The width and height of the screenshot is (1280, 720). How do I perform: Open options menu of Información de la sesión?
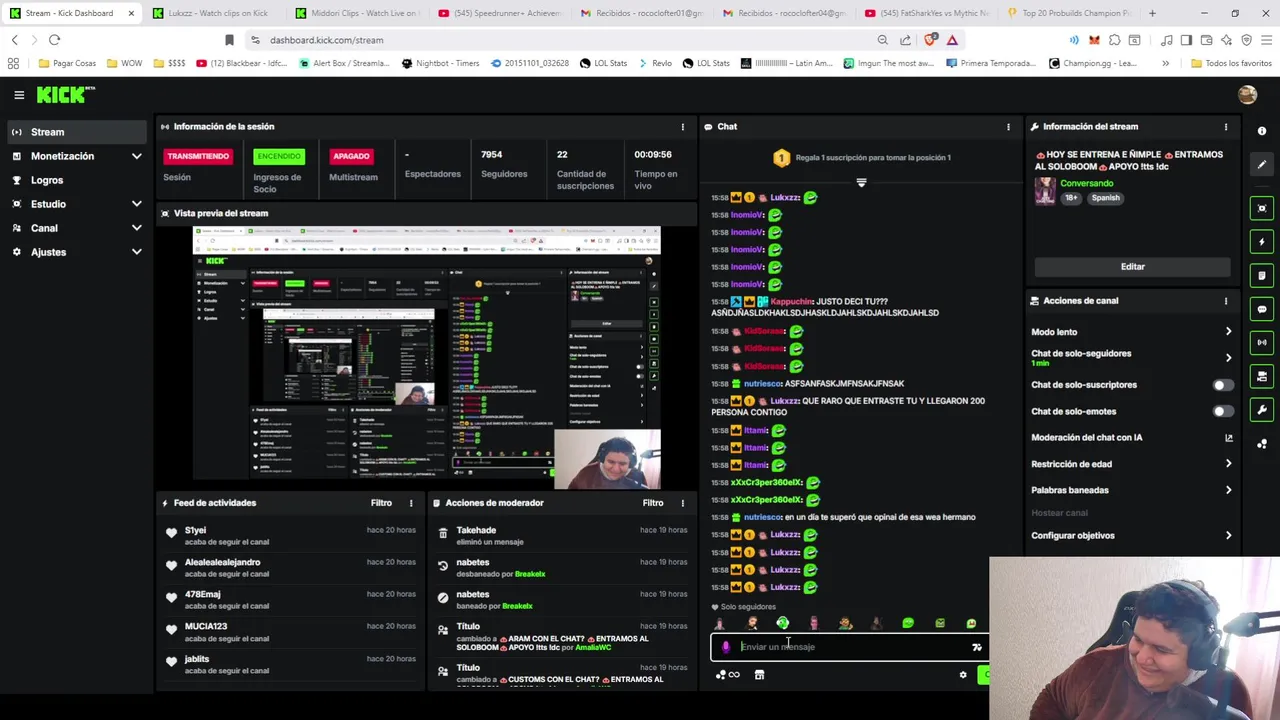(x=683, y=127)
